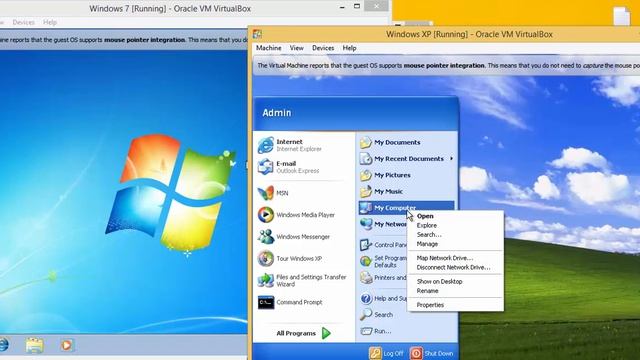Launch MSN butterfly icon

click(x=266, y=193)
